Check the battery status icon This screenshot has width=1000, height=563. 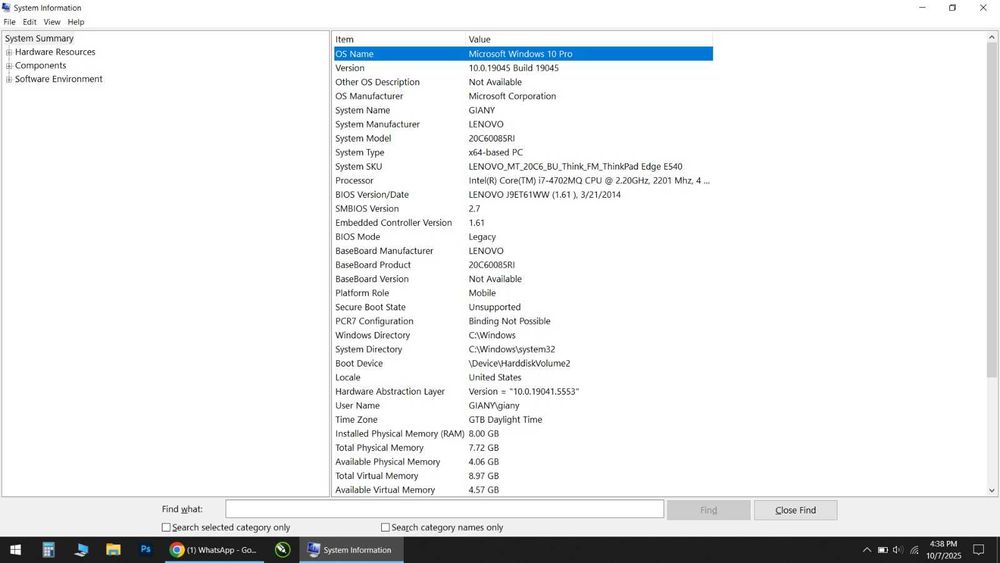883,550
